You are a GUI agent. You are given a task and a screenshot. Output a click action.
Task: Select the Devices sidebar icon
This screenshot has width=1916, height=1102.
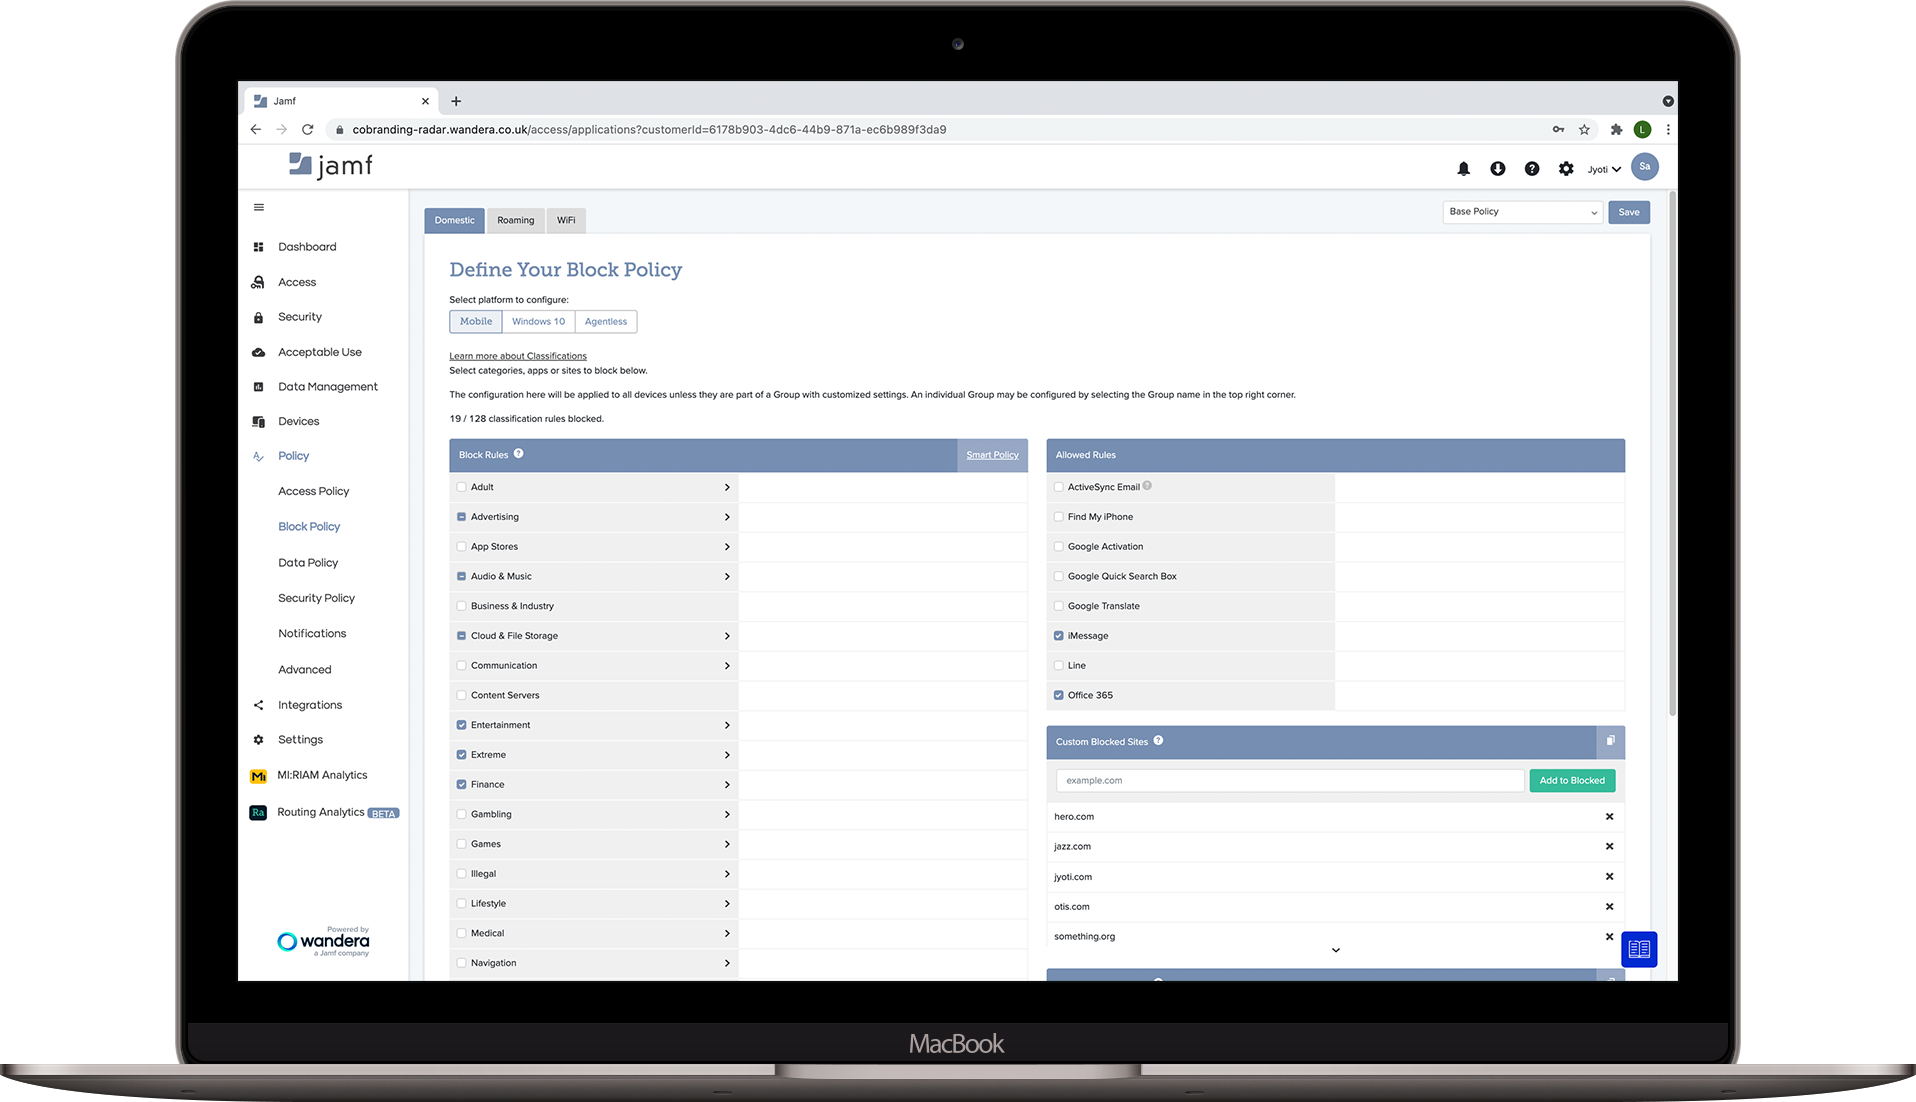[259, 421]
